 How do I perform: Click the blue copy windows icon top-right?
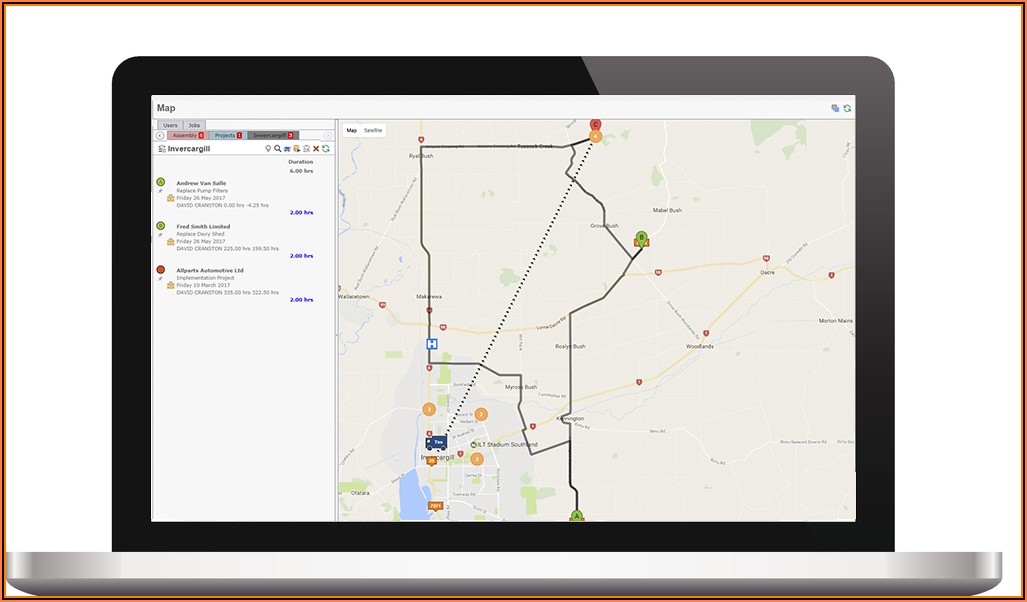tap(835, 108)
